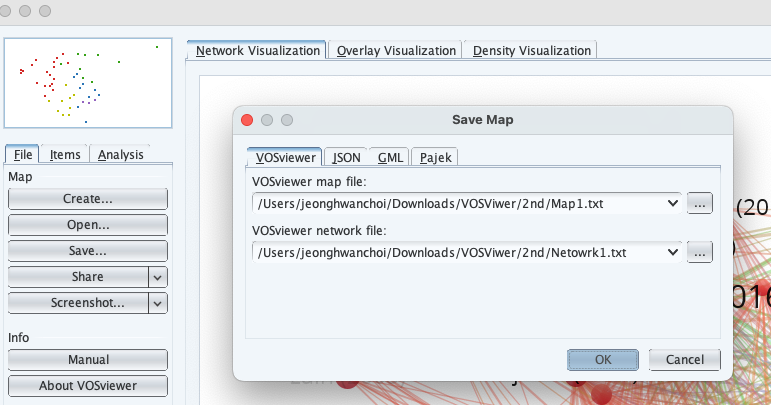Click the Screenshot... button
The height and width of the screenshot is (405, 771).
78,303
